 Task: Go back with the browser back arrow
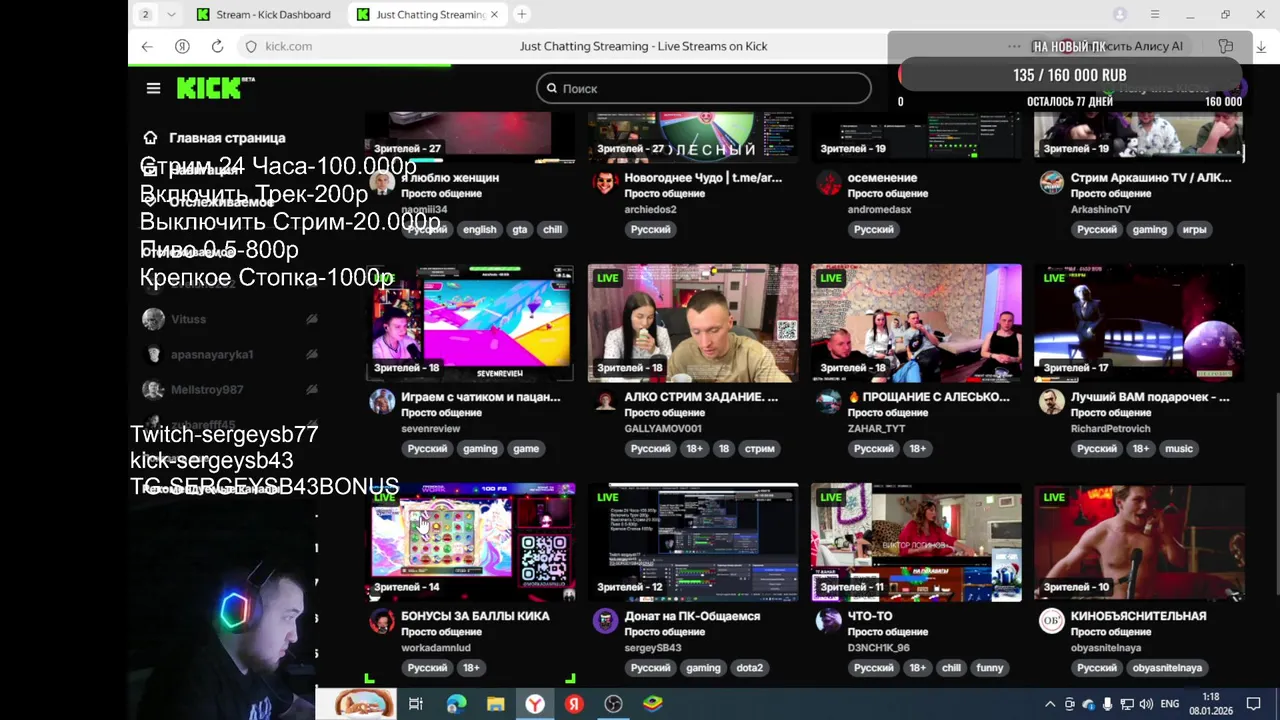click(x=147, y=46)
